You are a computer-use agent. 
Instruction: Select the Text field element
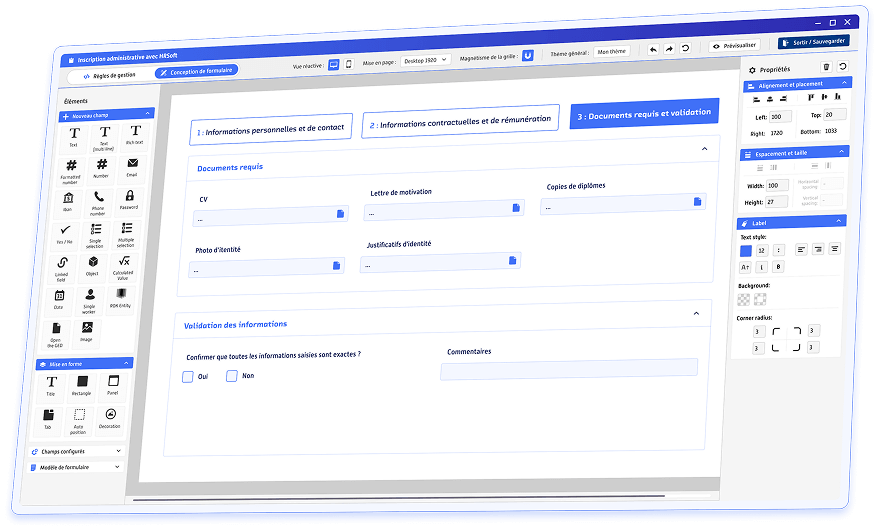74,137
